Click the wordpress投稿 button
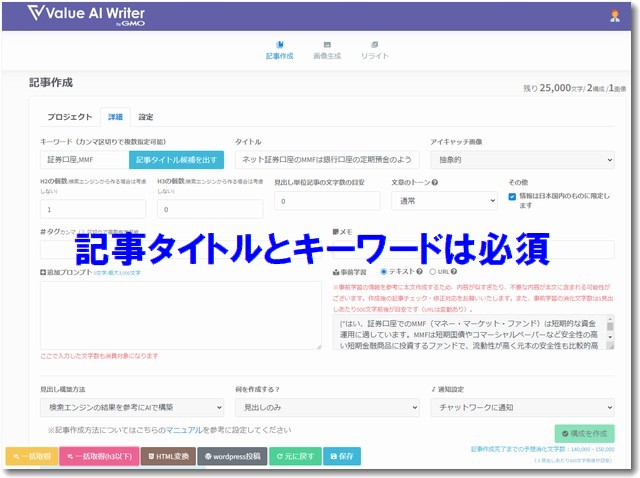Image resolution: width=640 pixels, height=478 pixels. tap(232, 456)
